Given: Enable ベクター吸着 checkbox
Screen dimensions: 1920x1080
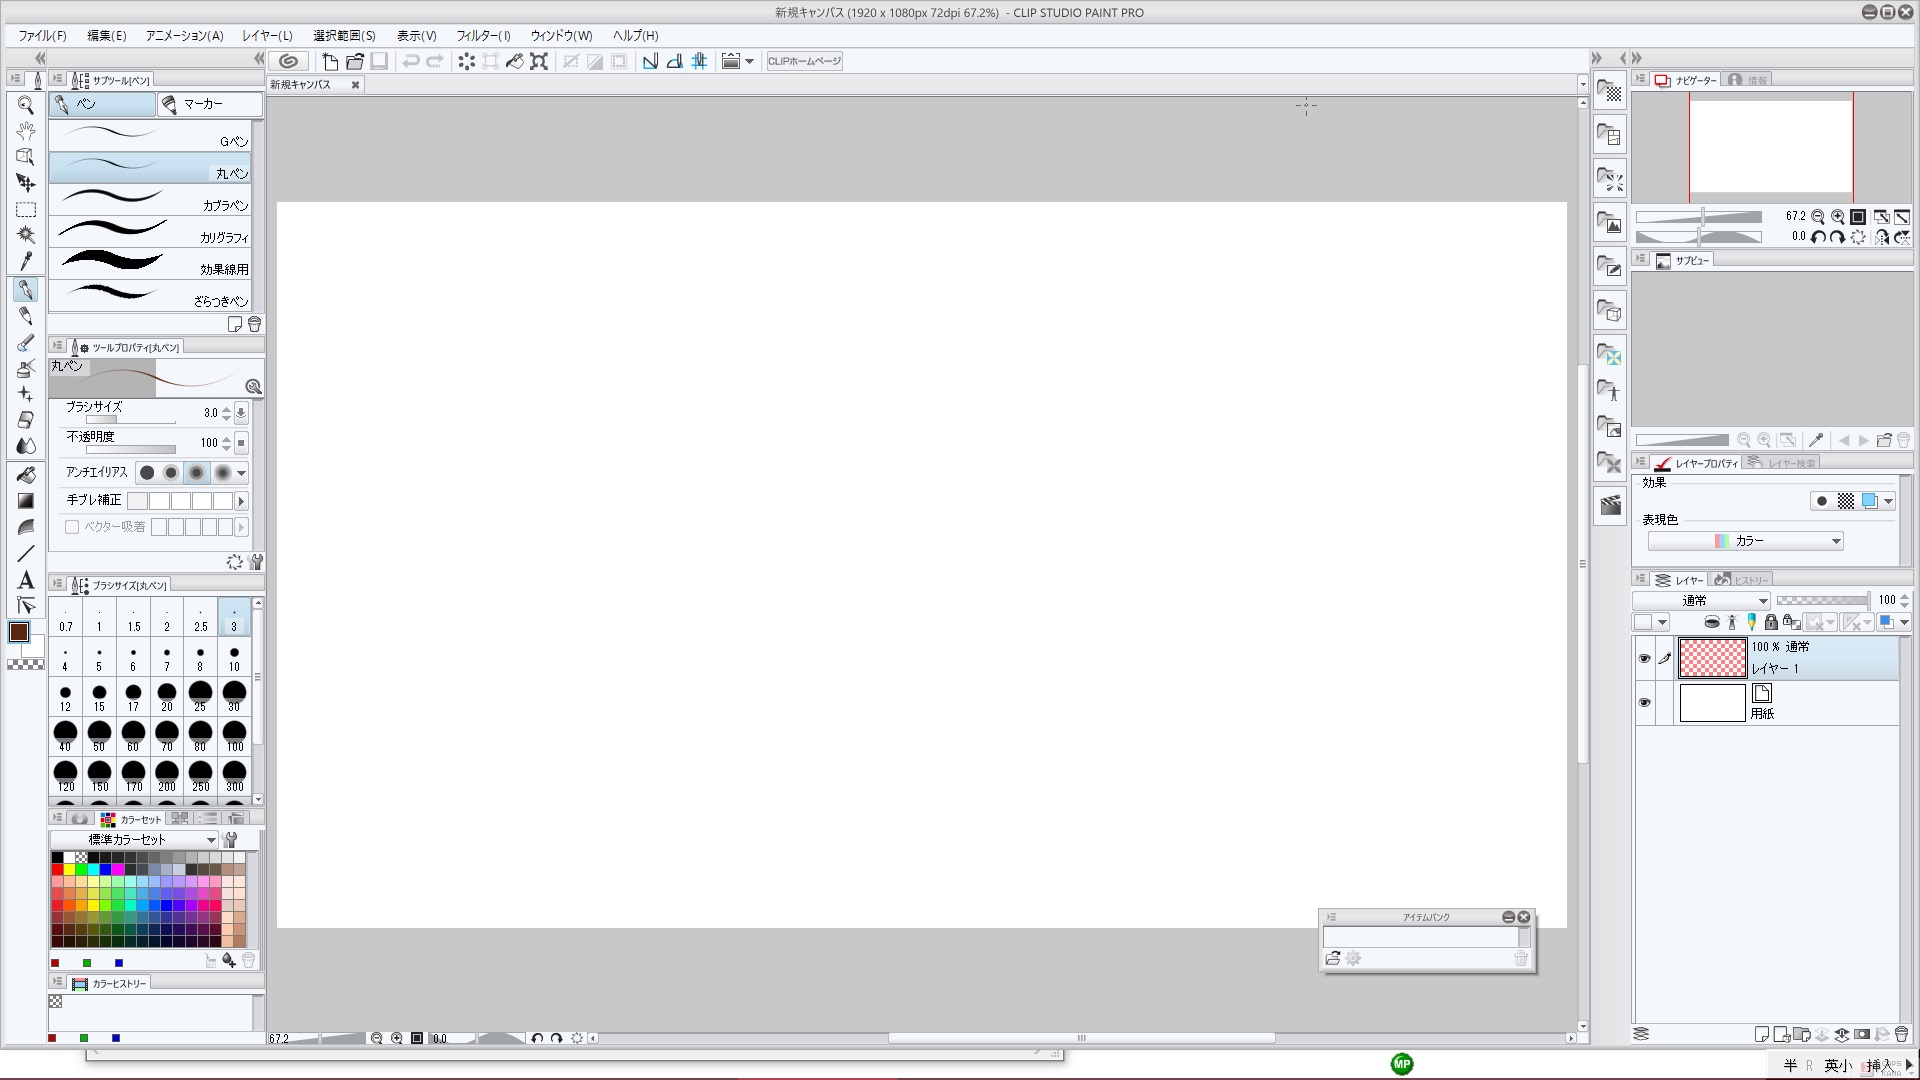Looking at the screenshot, I should pos(72,527).
